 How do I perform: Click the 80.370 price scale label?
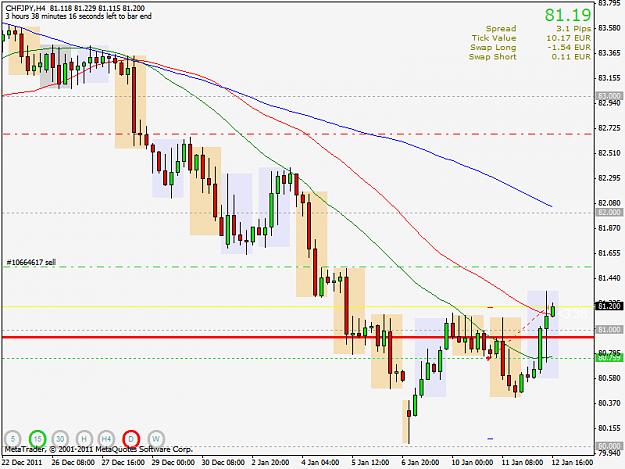point(609,403)
